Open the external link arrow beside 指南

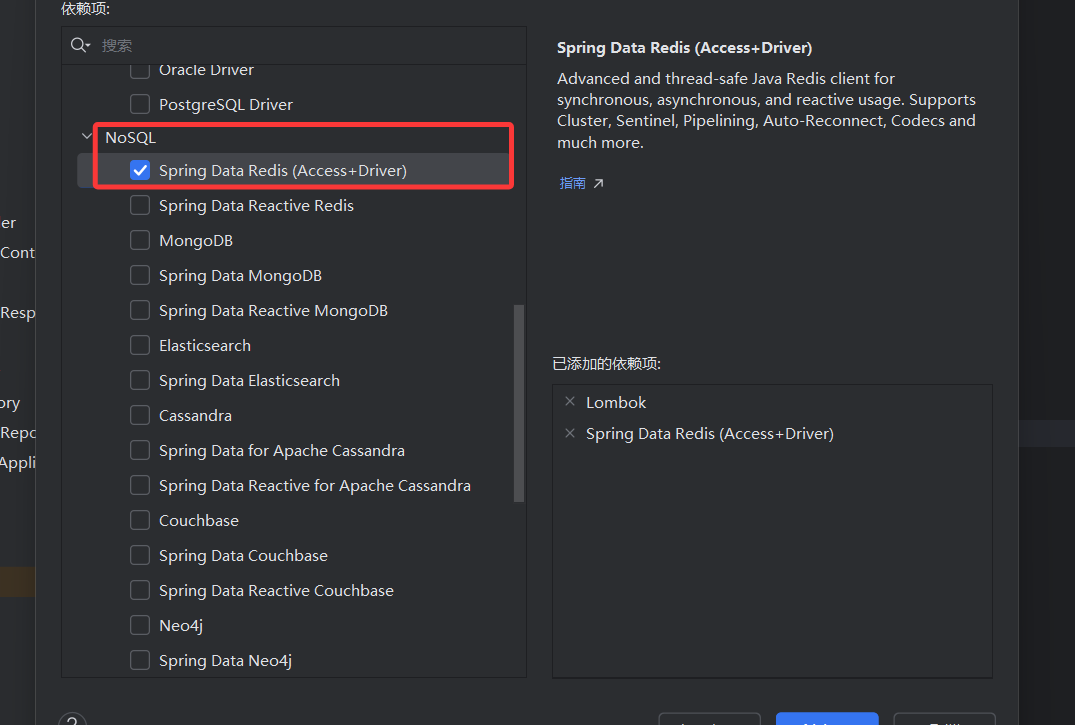[599, 183]
